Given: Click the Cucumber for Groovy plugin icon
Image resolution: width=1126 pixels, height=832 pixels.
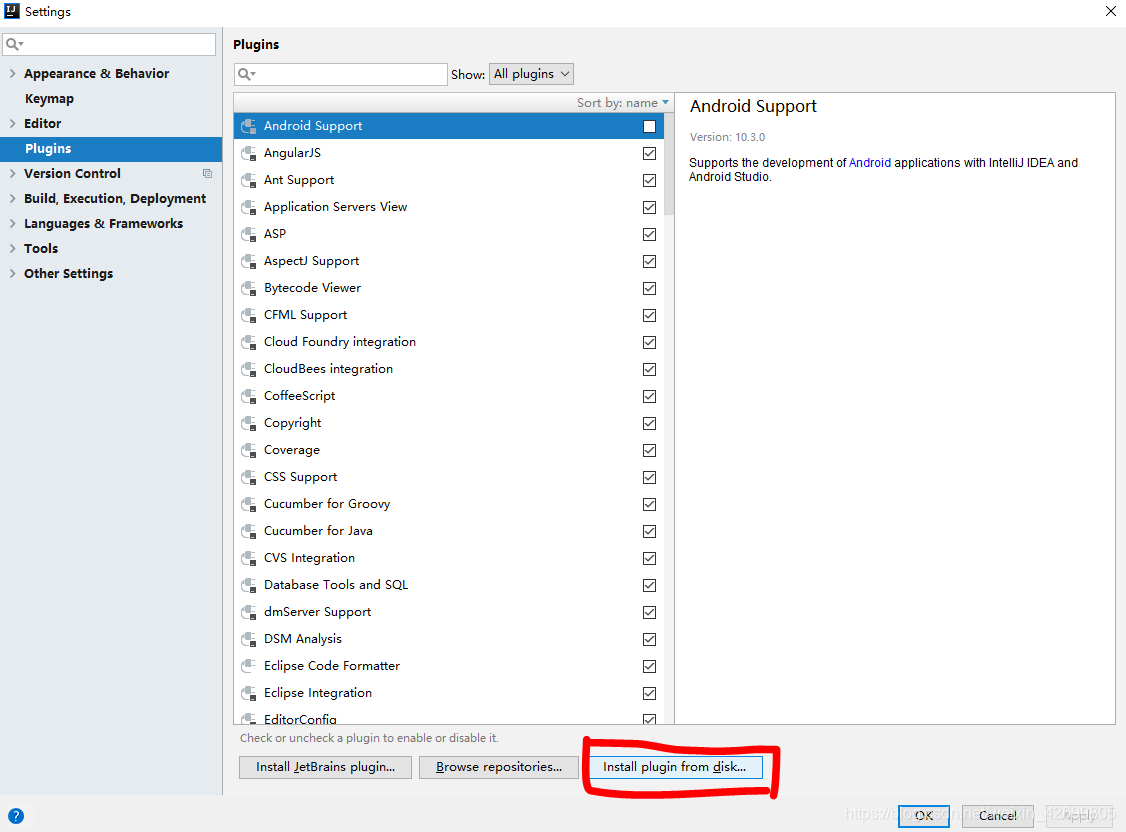Looking at the screenshot, I should [249, 505].
